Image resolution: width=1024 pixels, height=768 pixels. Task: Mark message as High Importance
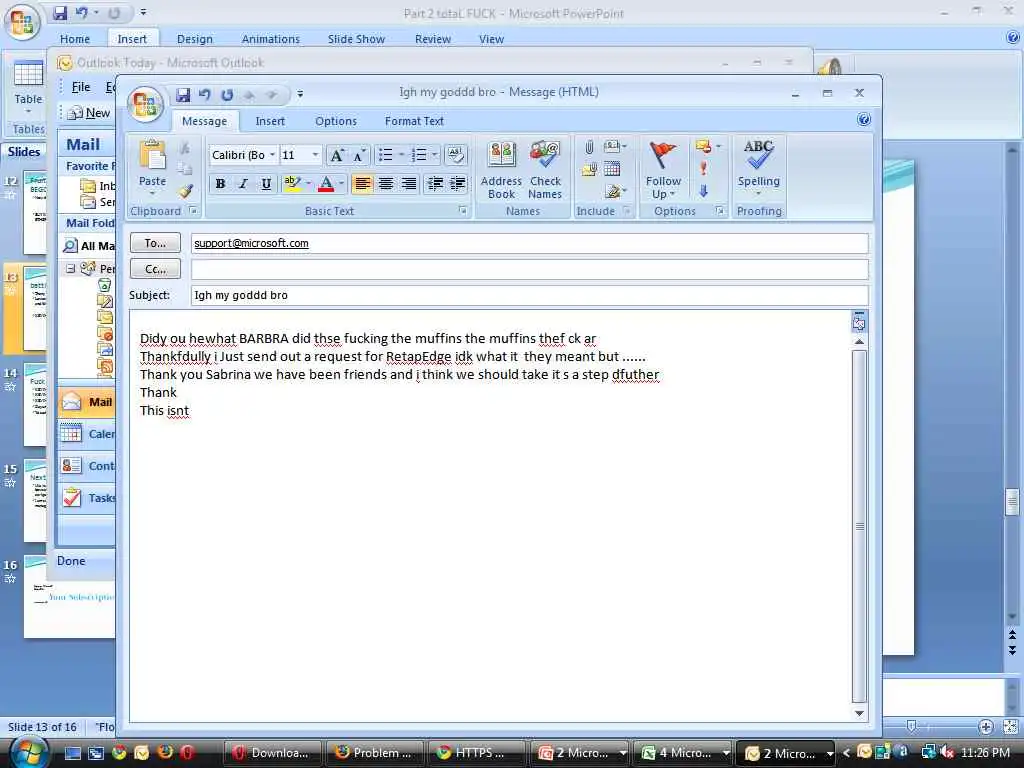coord(703,168)
